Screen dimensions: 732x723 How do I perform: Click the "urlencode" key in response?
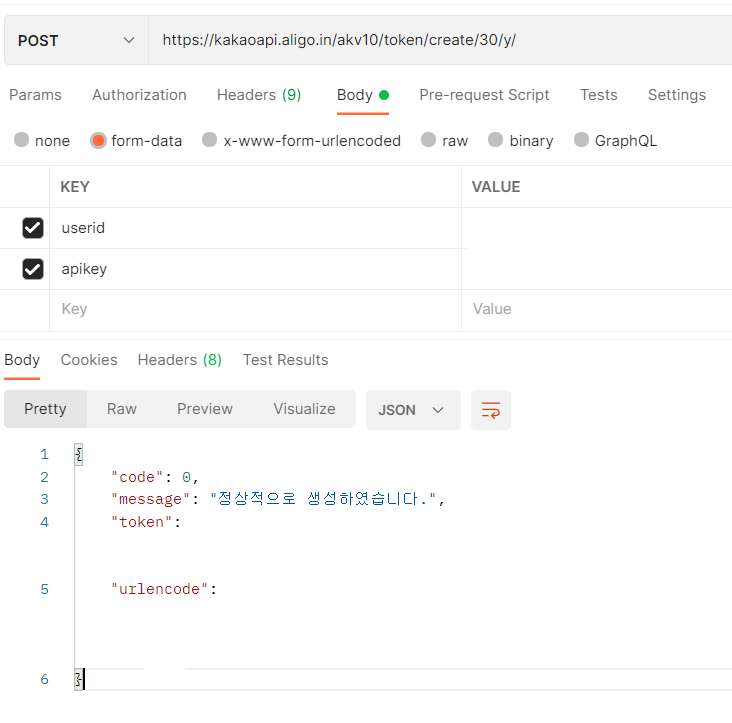click(159, 589)
